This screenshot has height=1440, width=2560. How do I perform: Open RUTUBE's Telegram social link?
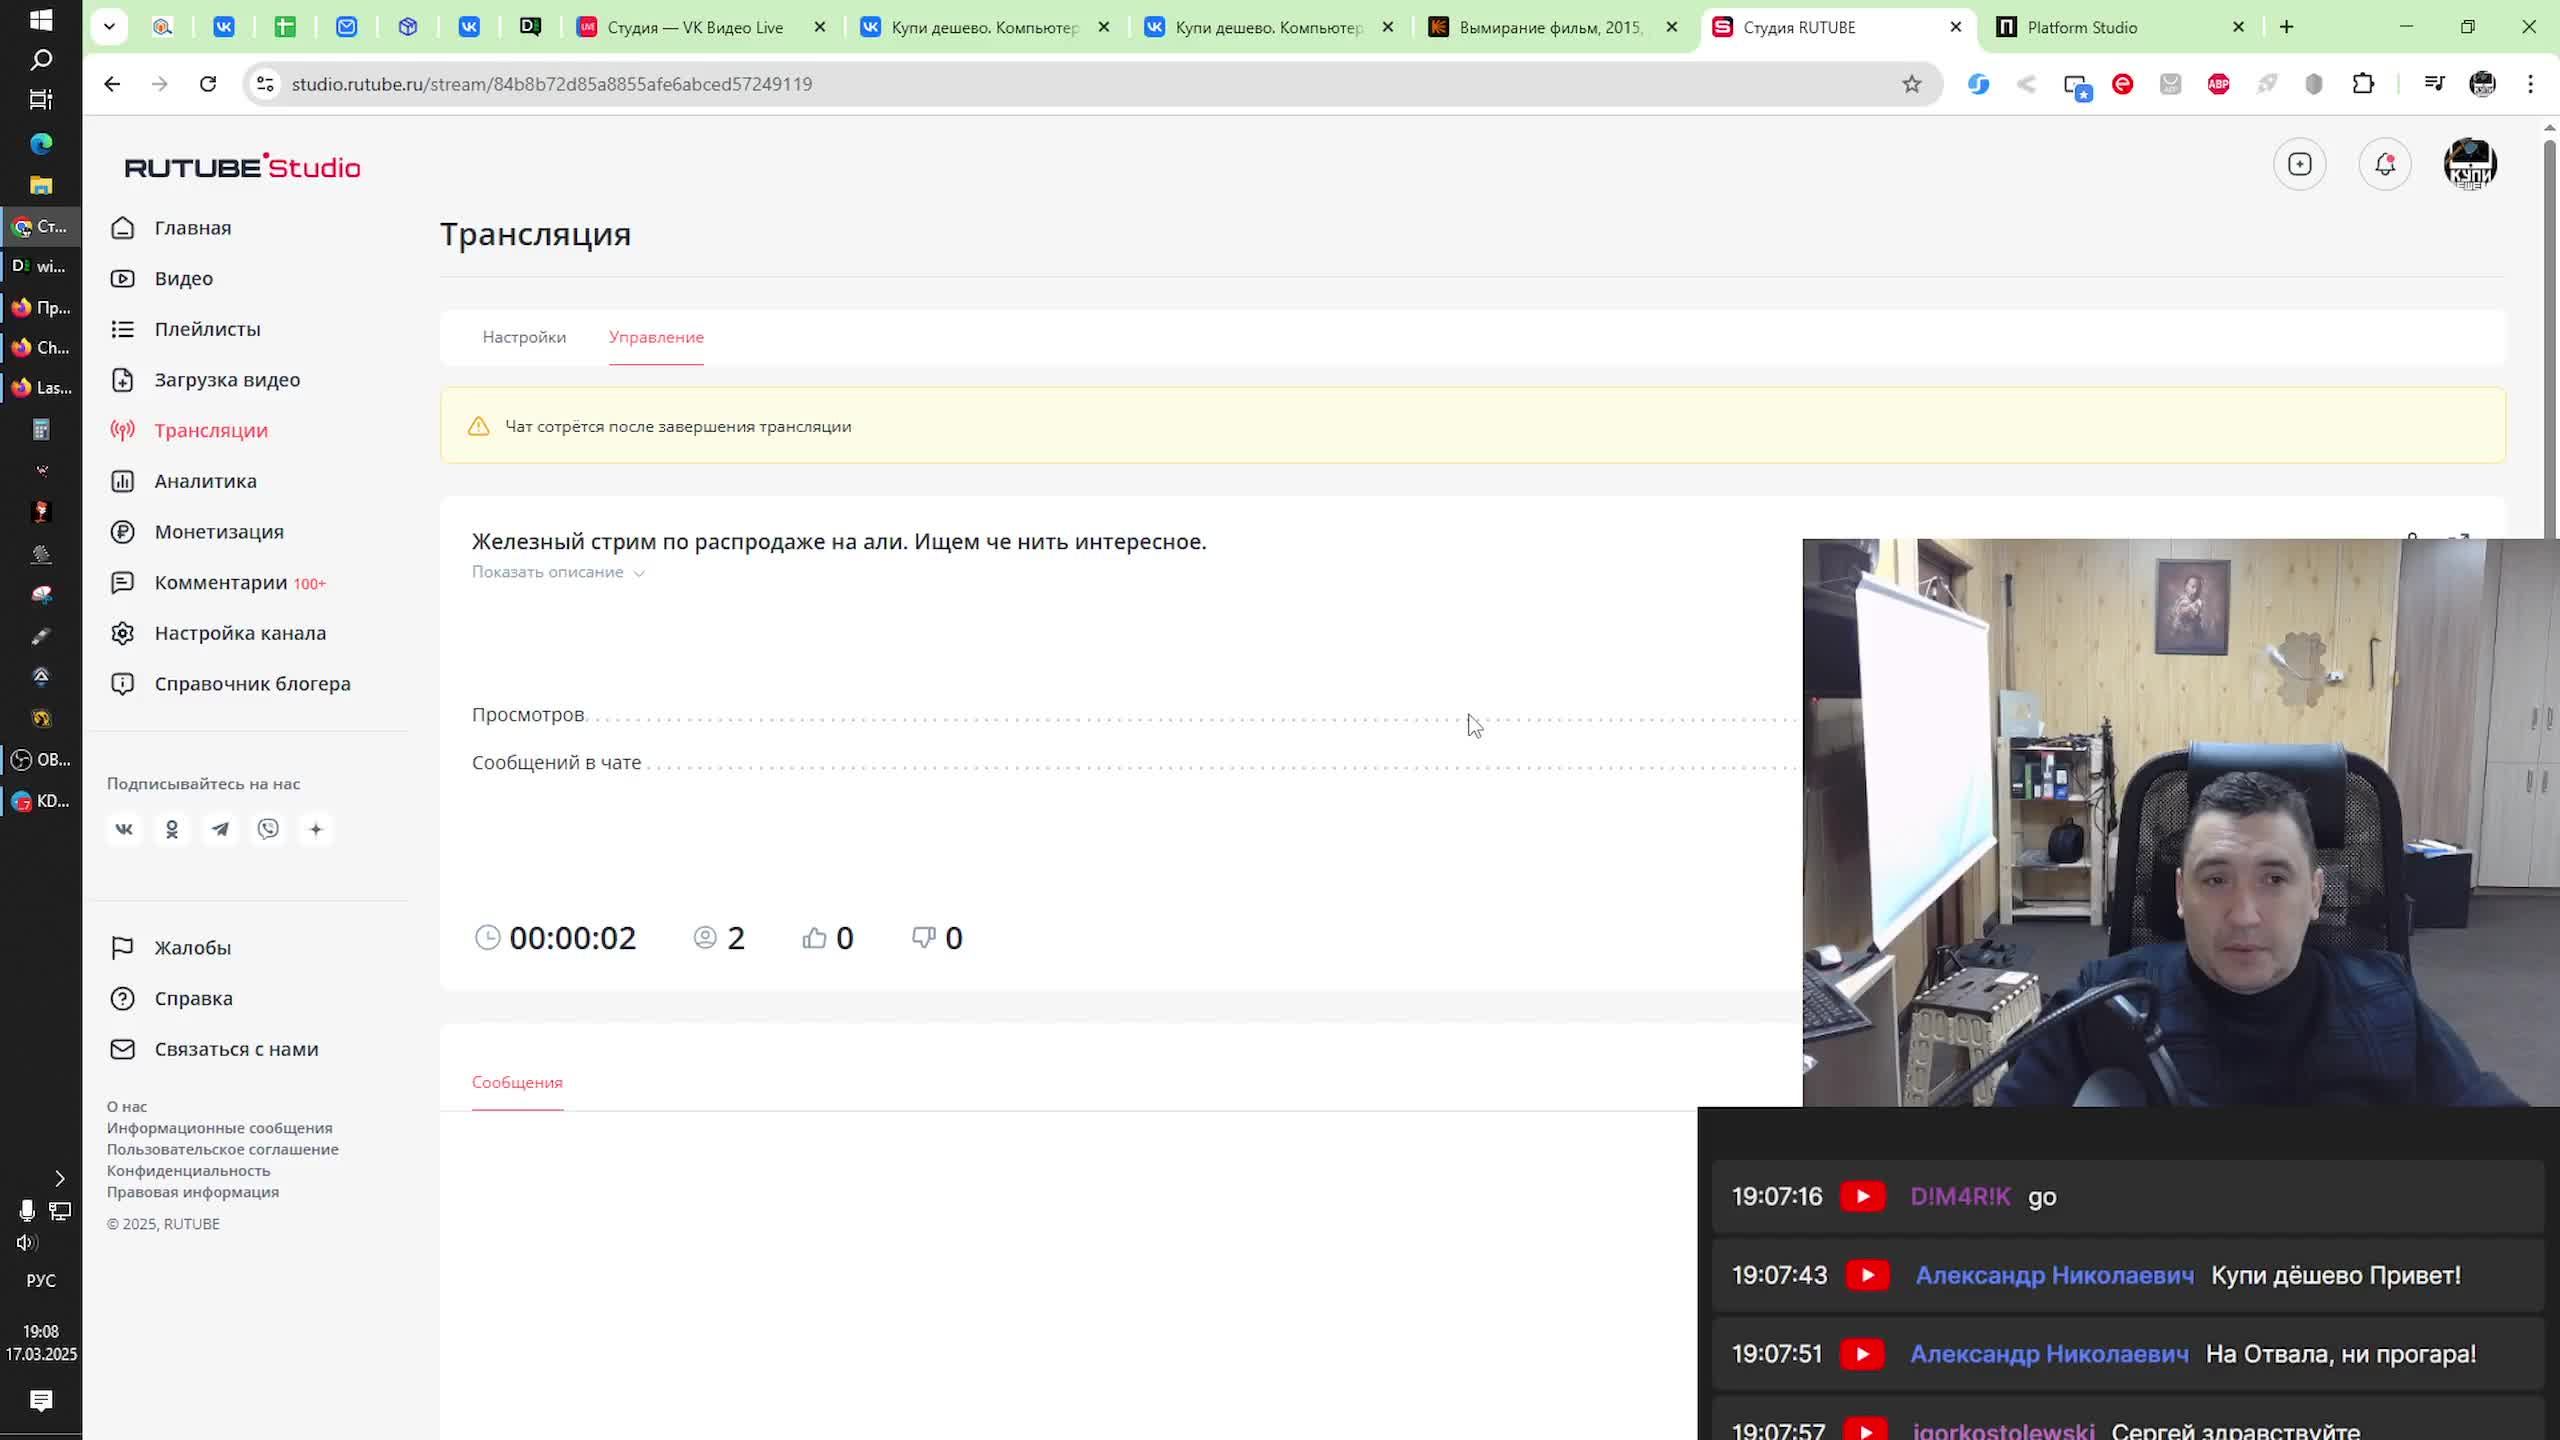click(220, 829)
